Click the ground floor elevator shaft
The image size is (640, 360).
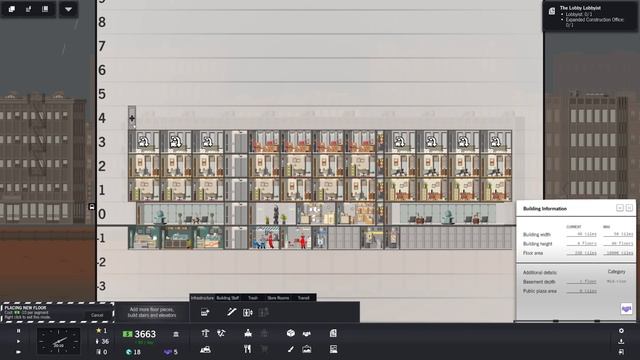[236, 214]
